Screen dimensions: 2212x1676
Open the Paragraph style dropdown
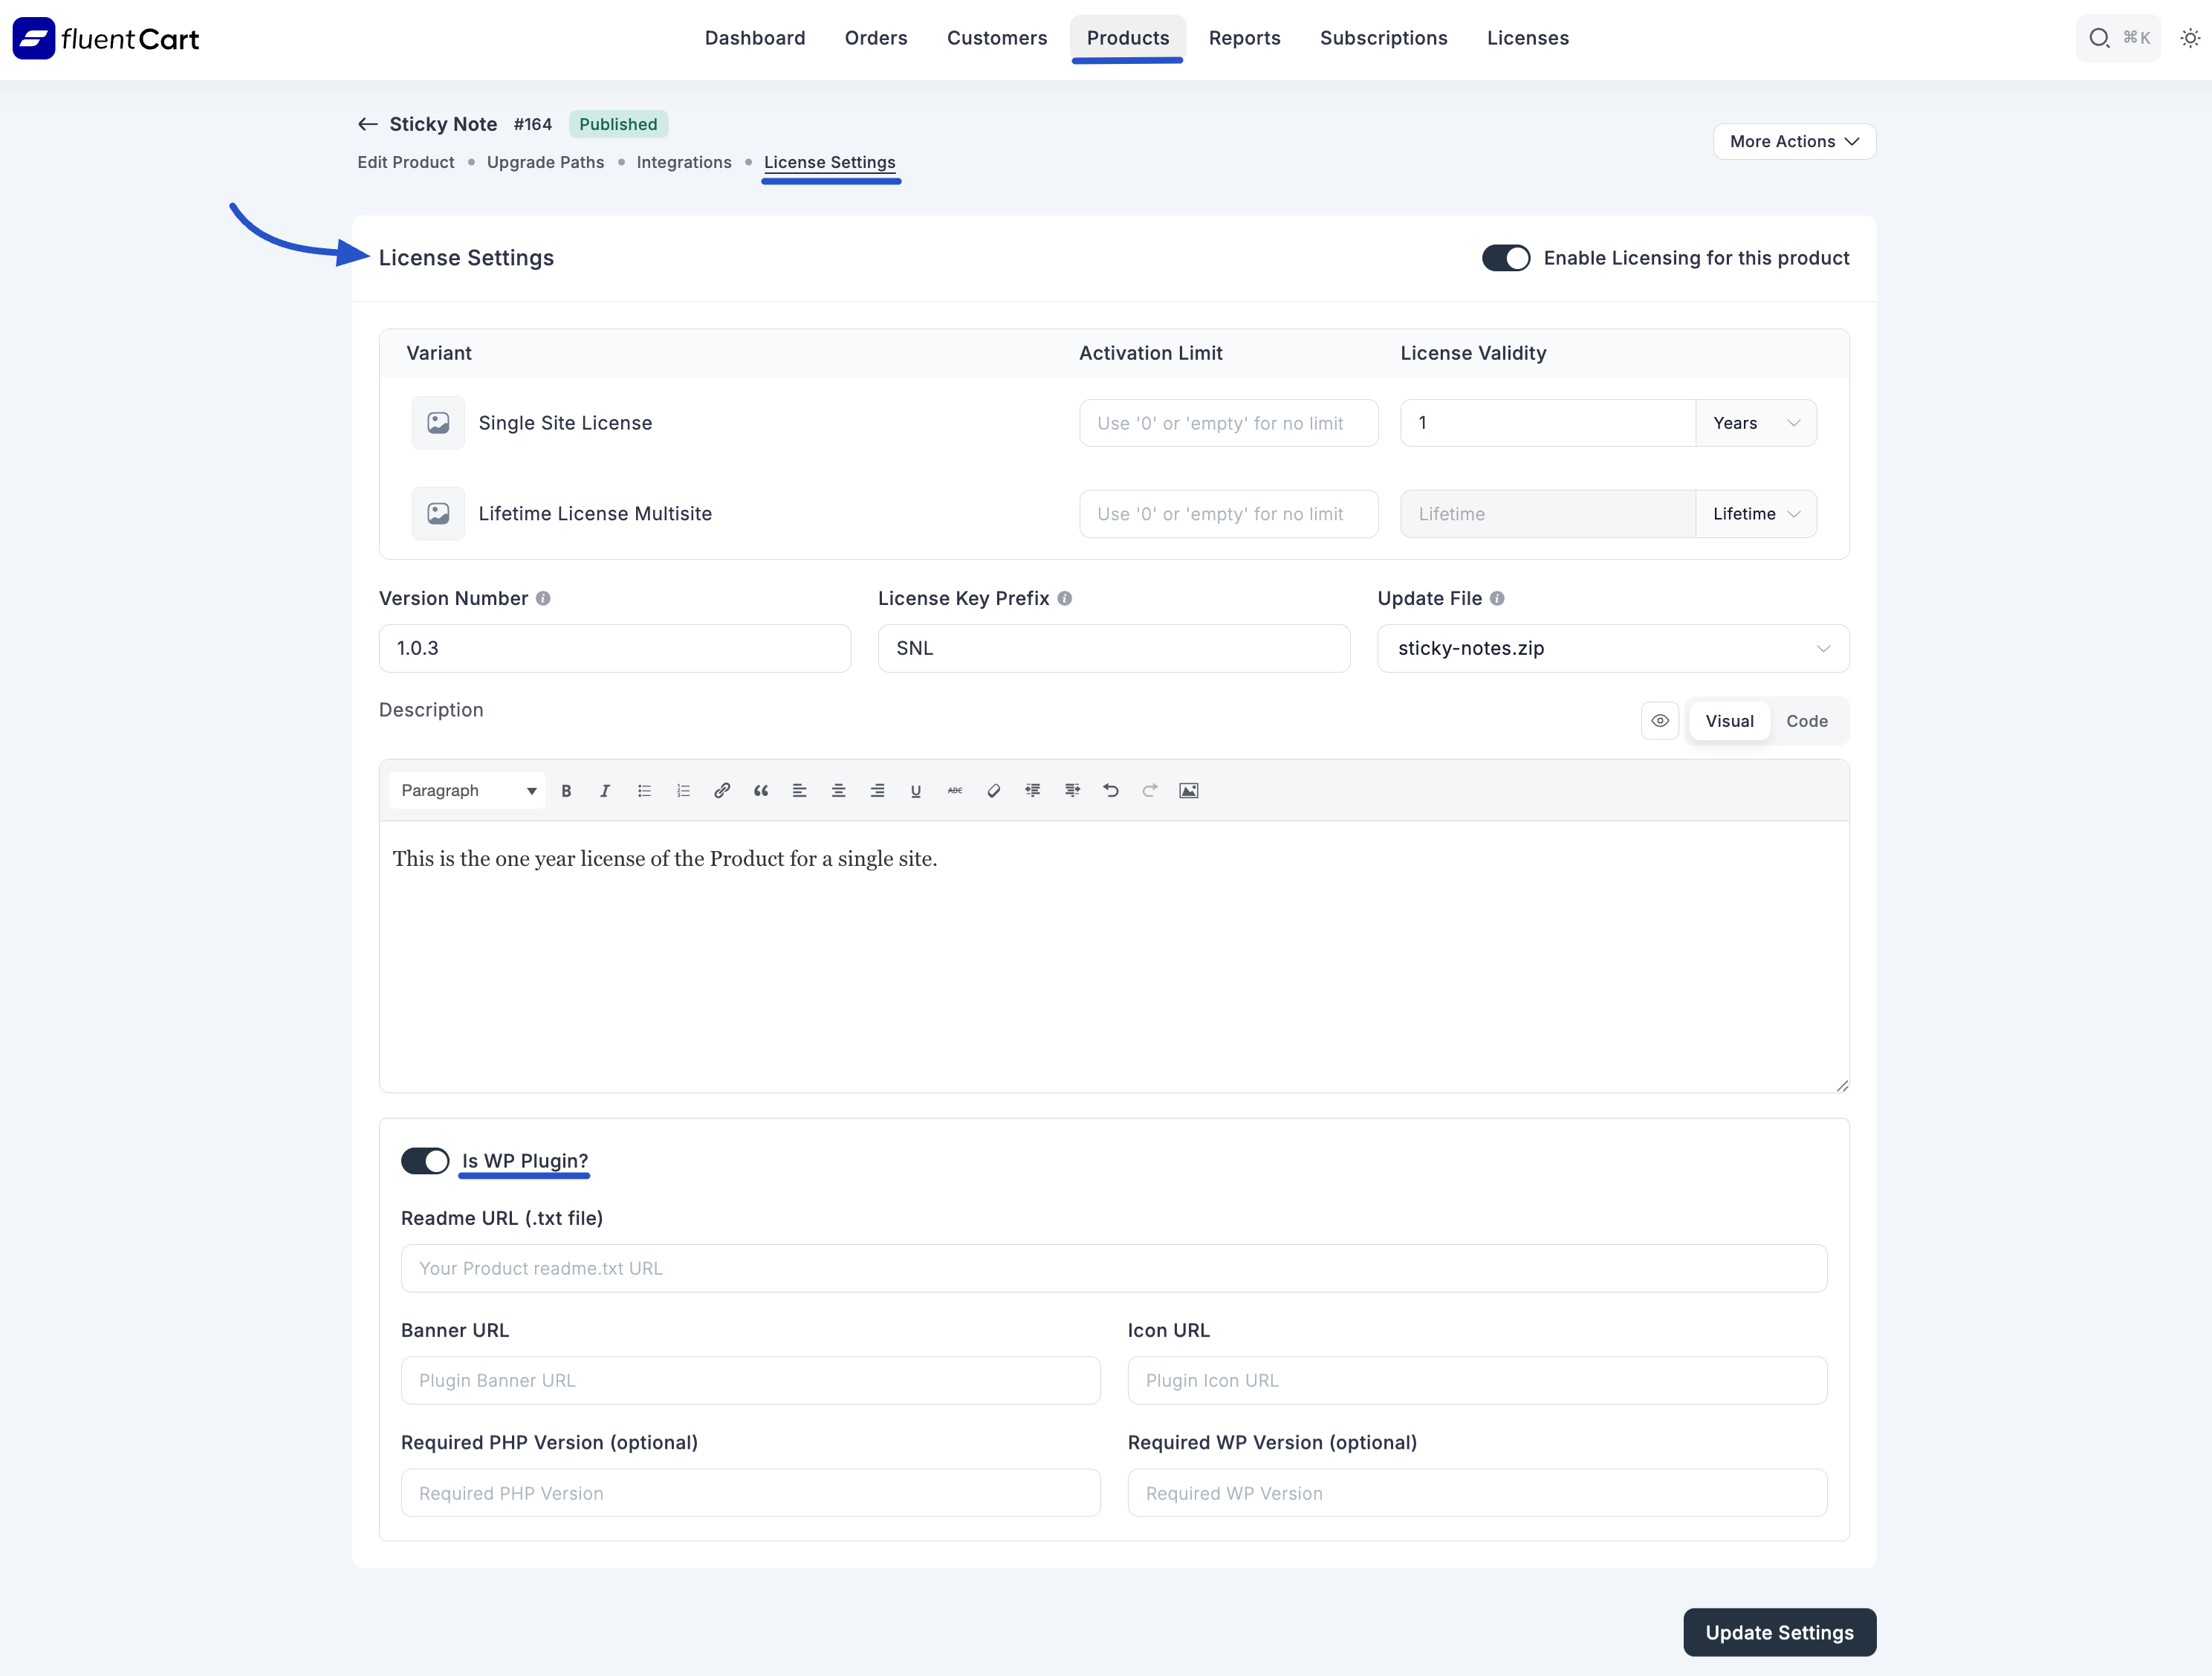tap(466, 790)
